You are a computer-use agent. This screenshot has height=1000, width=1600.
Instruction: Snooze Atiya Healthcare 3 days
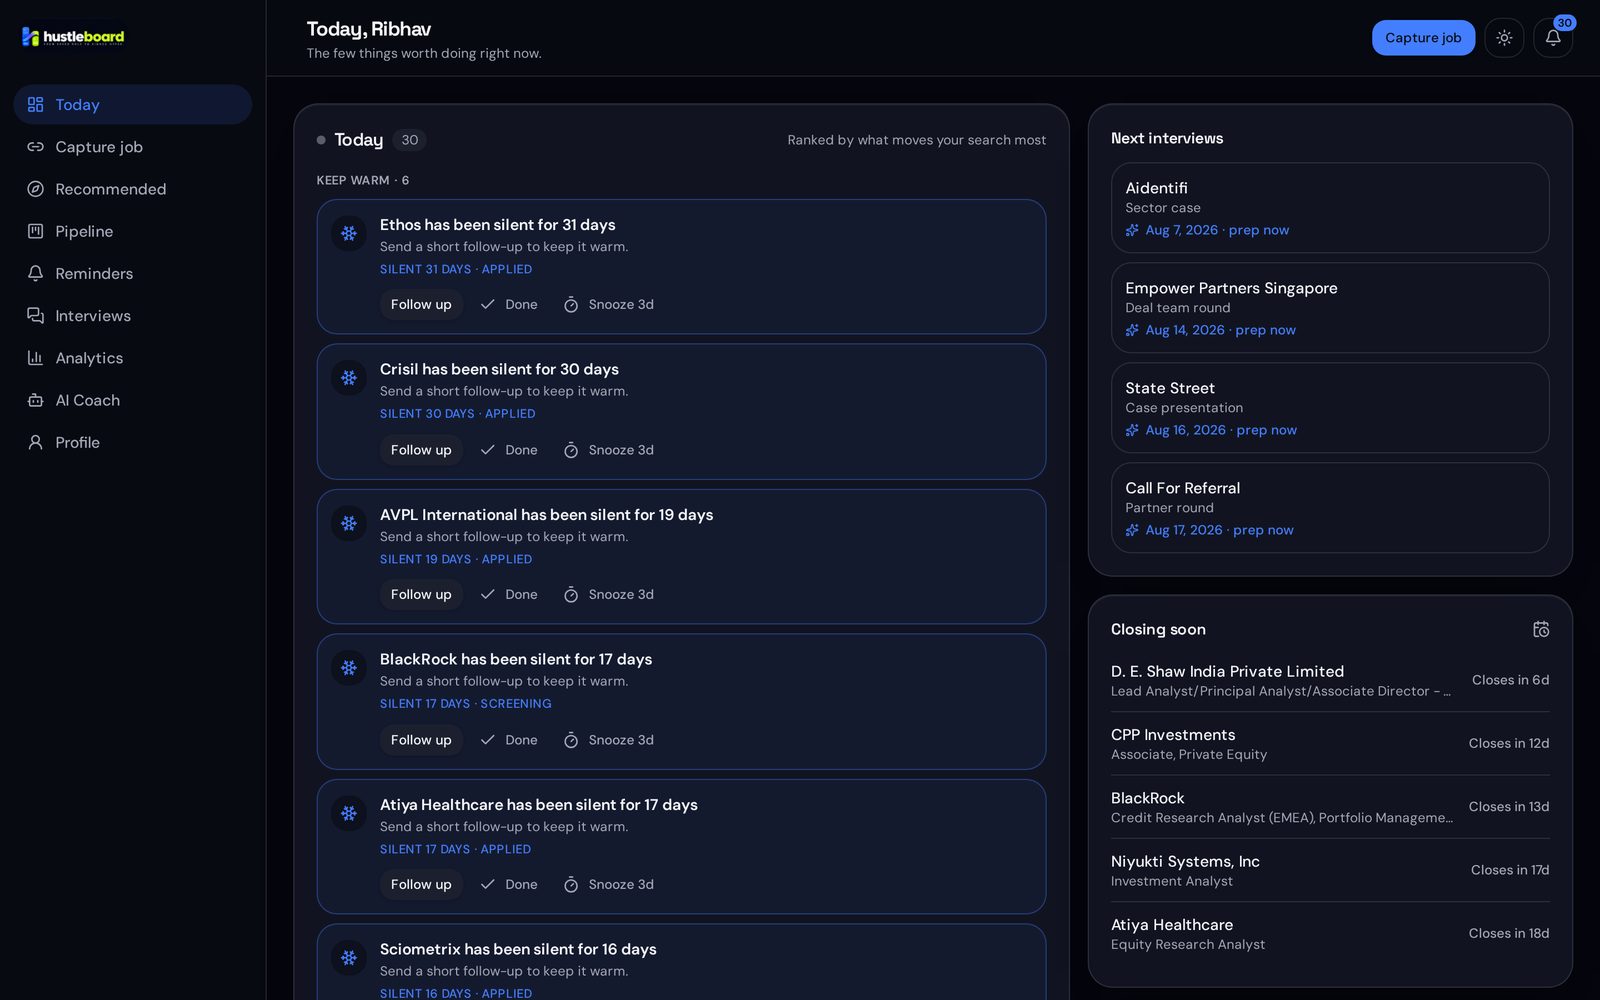coord(608,884)
